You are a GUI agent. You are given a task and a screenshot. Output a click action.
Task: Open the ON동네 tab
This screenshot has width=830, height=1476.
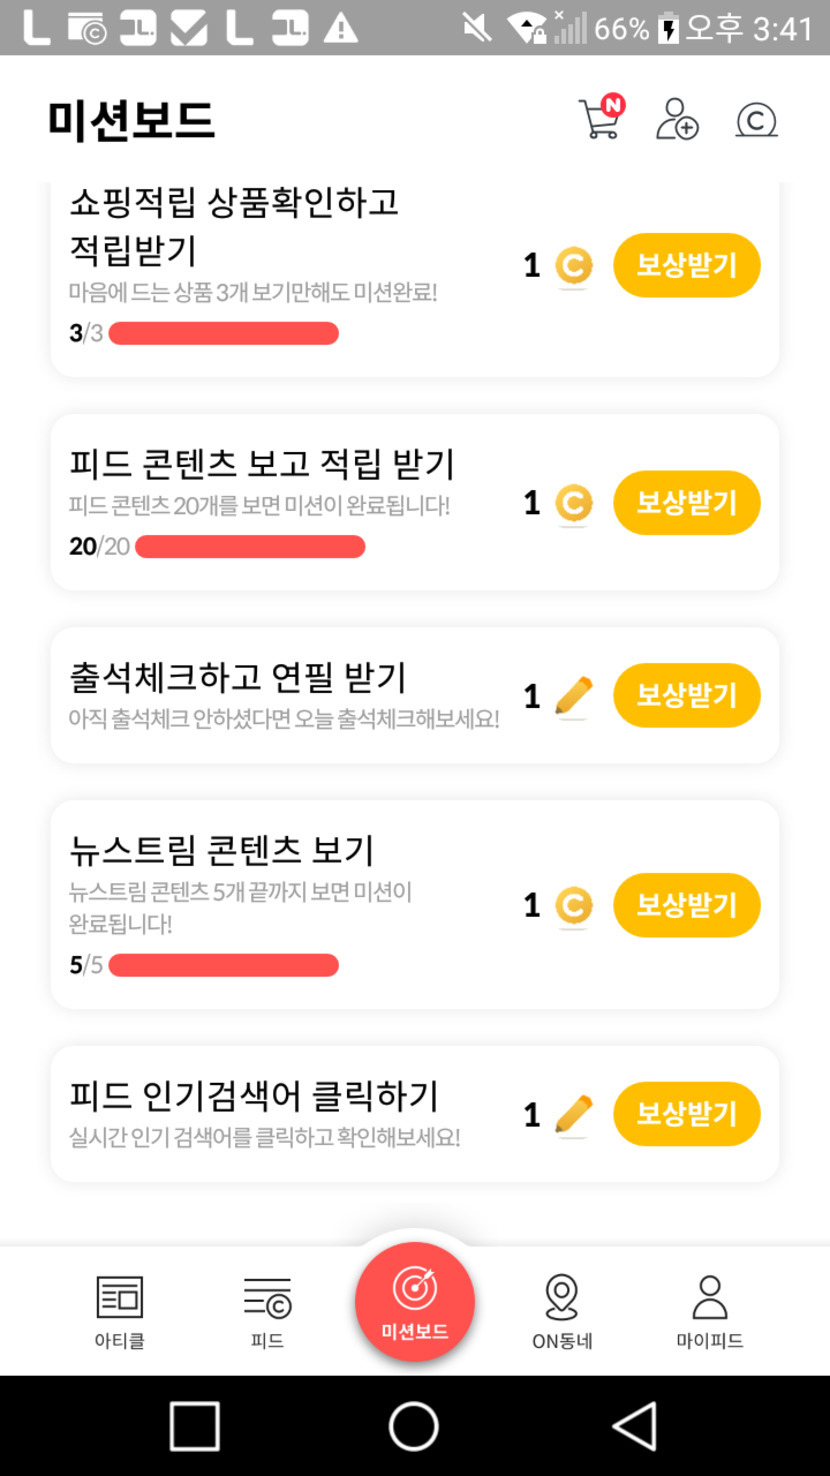(562, 1312)
